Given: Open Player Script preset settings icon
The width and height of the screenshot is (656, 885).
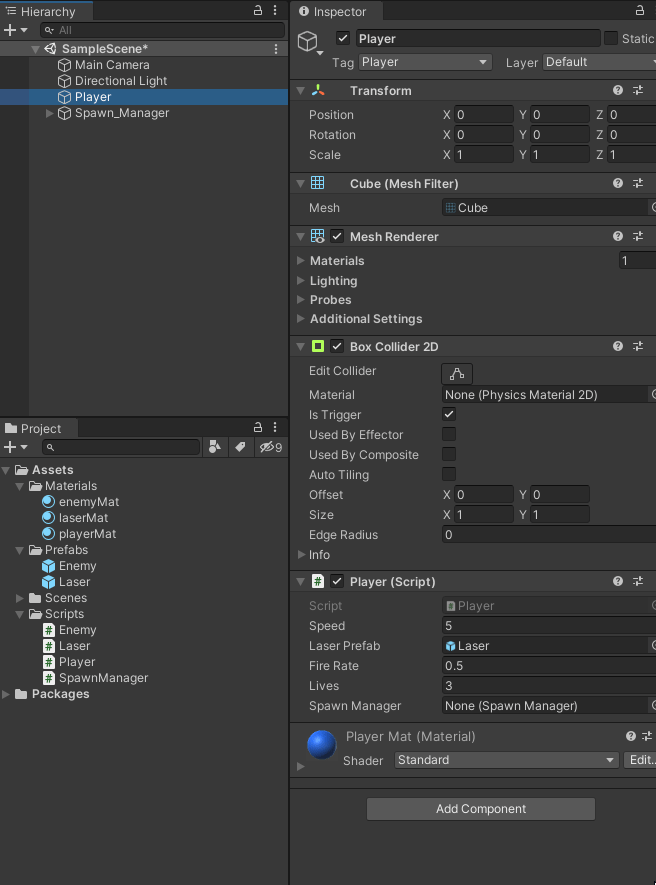Looking at the screenshot, I should [638, 581].
